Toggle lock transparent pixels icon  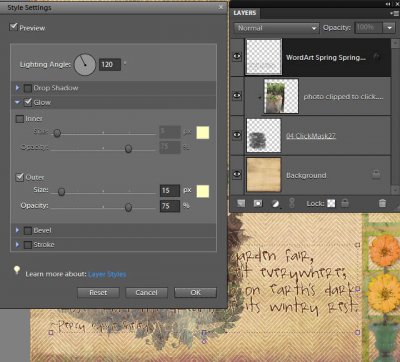pyautogui.click(x=331, y=203)
